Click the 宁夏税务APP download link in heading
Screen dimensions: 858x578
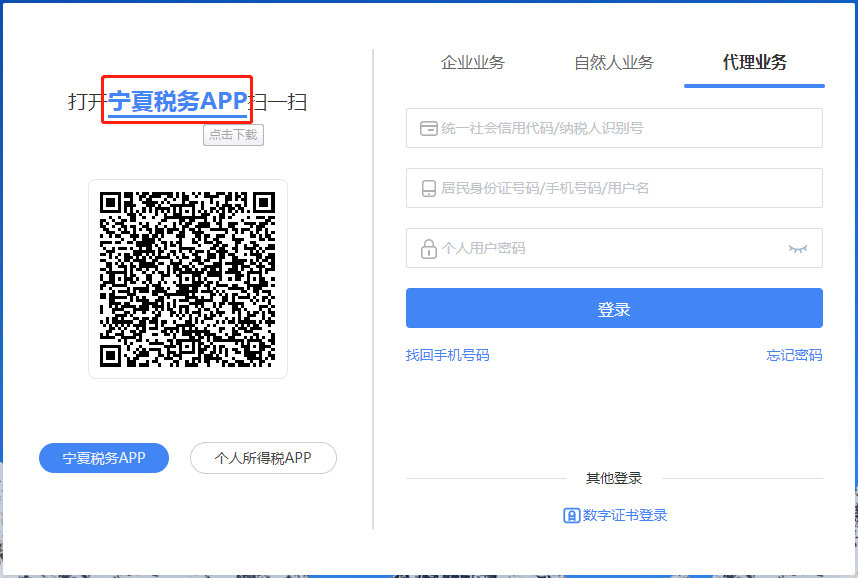point(177,101)
